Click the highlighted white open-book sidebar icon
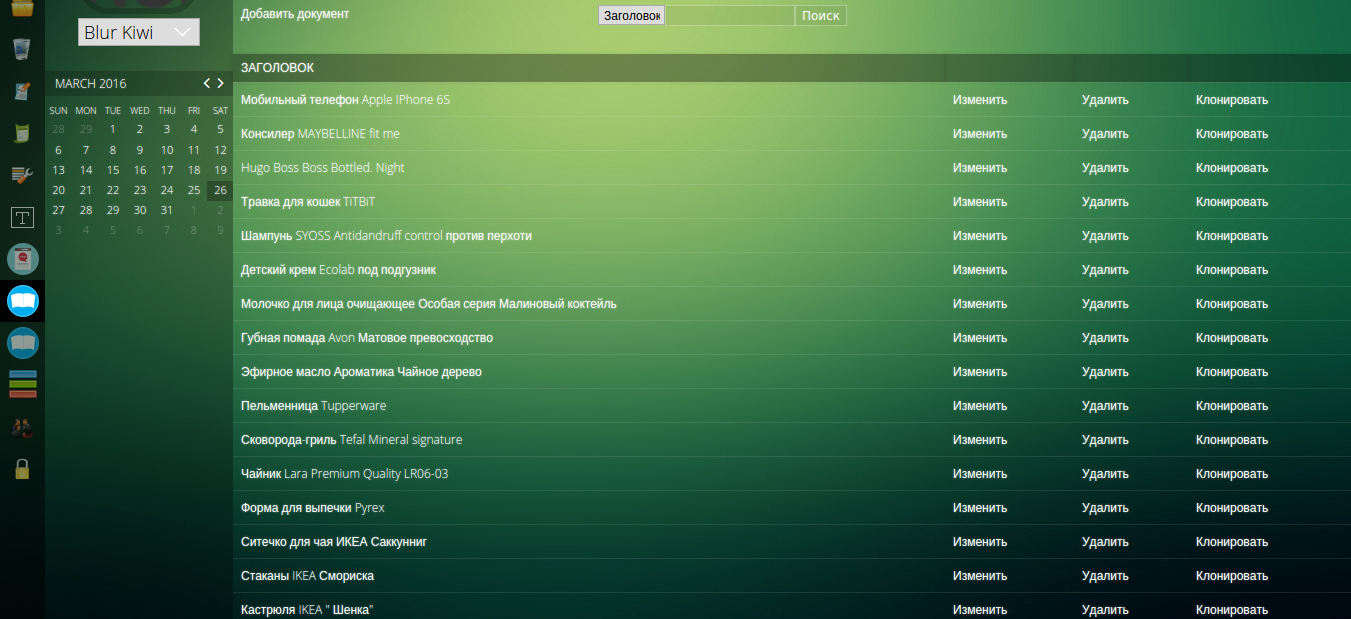1351x619 pixels. pyautogui.click(x=22, y=301)
